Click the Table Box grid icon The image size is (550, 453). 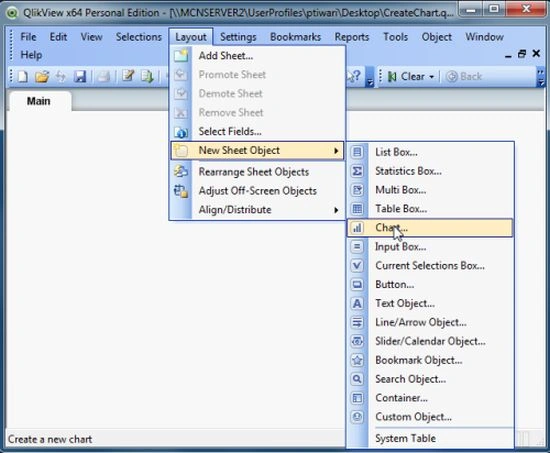(x=357, y=209)
